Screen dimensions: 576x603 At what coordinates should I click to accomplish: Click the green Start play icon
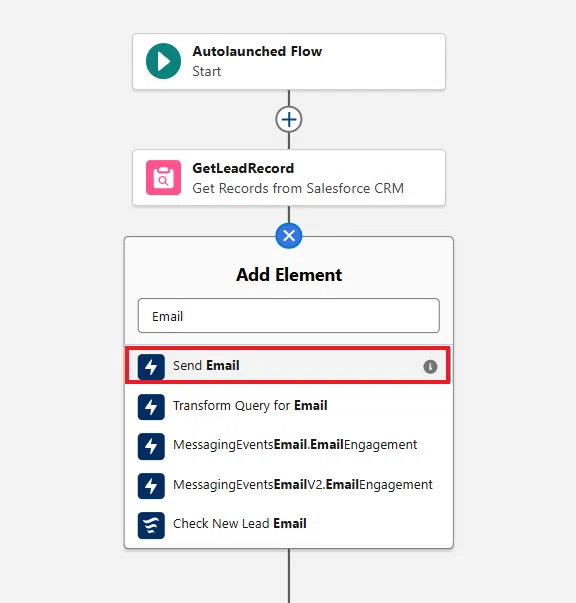163,61
